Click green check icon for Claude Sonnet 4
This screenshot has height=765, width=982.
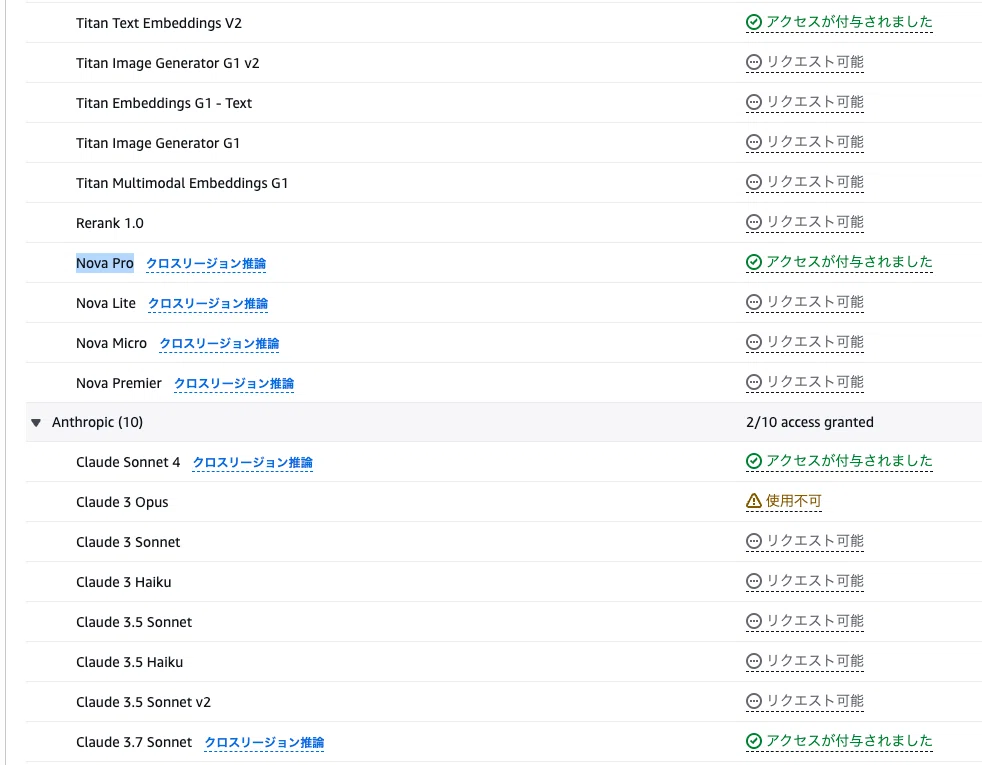pos(754,461)
